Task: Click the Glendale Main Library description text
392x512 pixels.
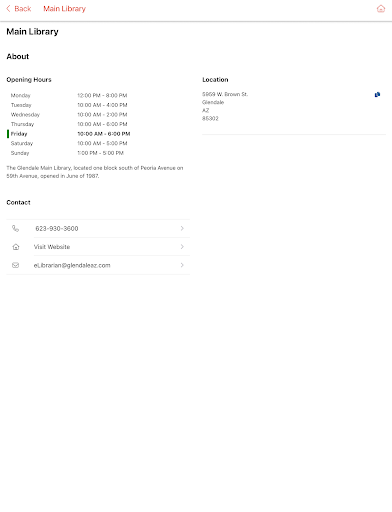Action: (x=95, y=172)
